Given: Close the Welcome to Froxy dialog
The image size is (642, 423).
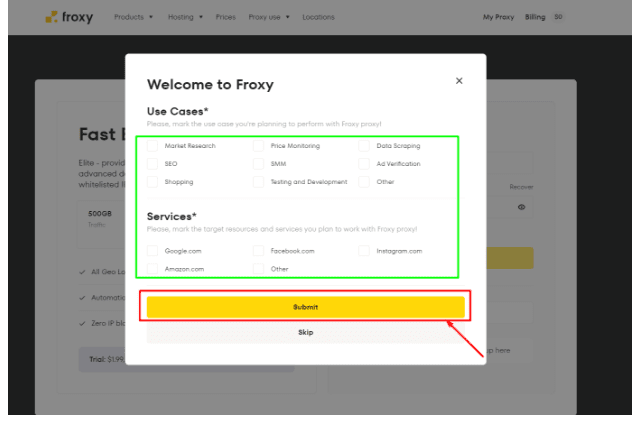Looking at the screenshot, I should 459,81.
